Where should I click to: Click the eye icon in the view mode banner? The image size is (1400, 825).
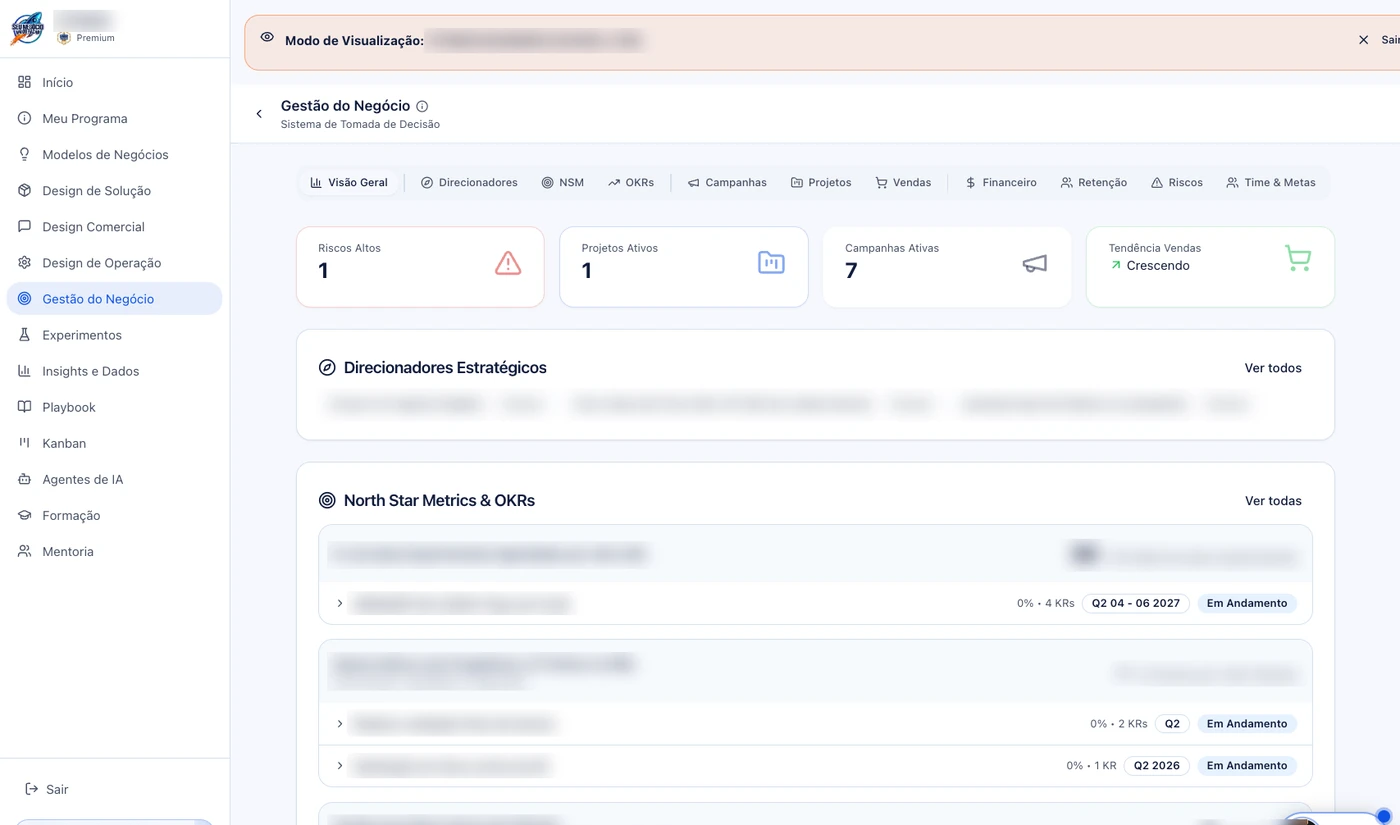(267, 37)
